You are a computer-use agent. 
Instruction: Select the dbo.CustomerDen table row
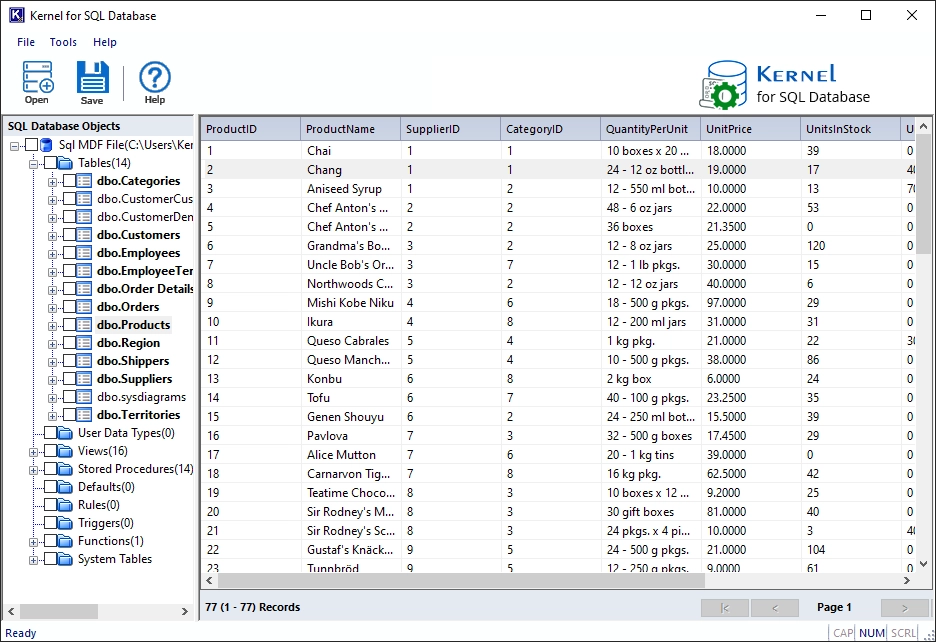(144, 217)
